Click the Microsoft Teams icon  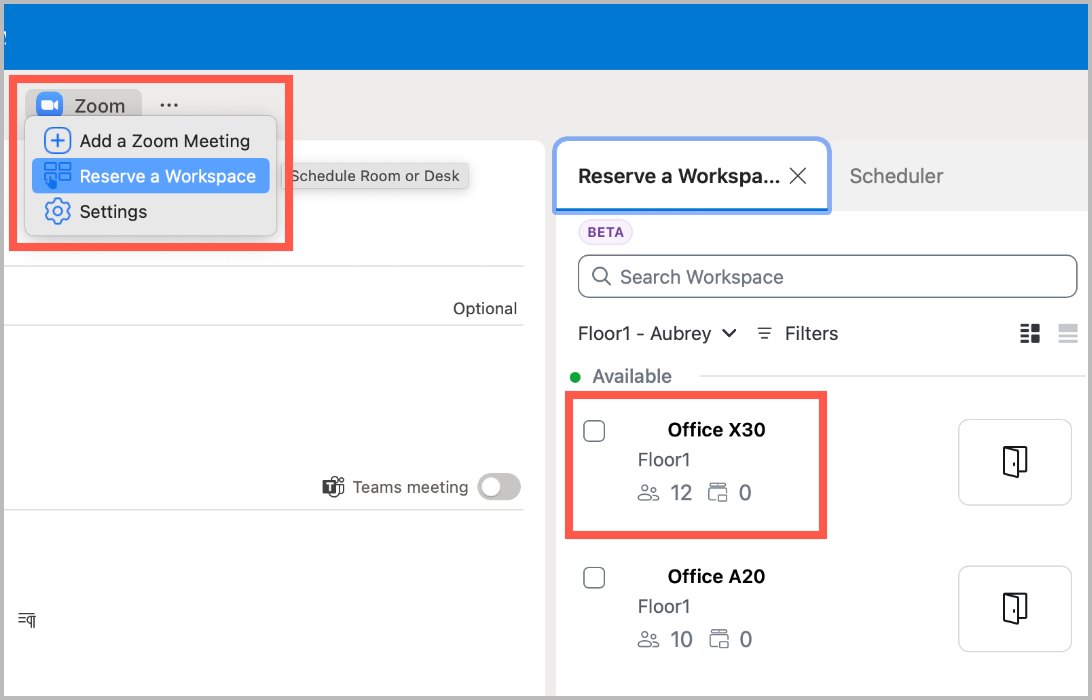pos(333,487)
